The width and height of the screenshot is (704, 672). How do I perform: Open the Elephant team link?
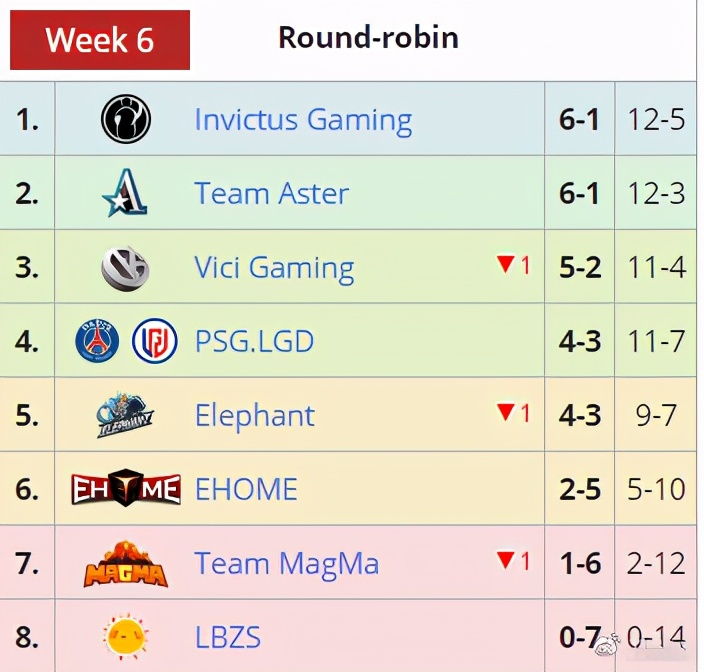click(x=255, y=416)
